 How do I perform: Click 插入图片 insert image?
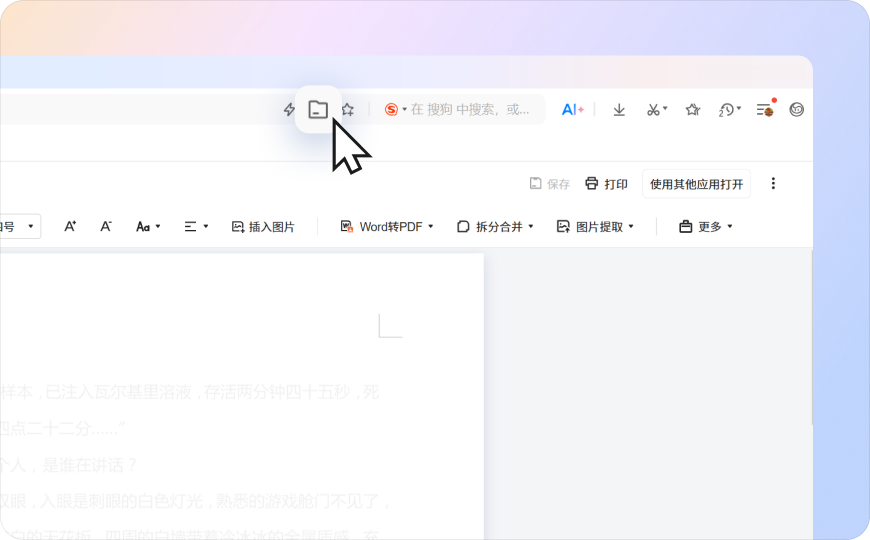pos(263,226)
